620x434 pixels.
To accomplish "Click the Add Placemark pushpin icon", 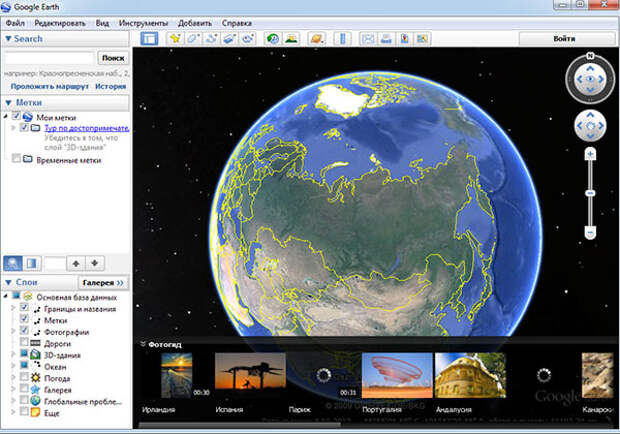I will (175, 38).
